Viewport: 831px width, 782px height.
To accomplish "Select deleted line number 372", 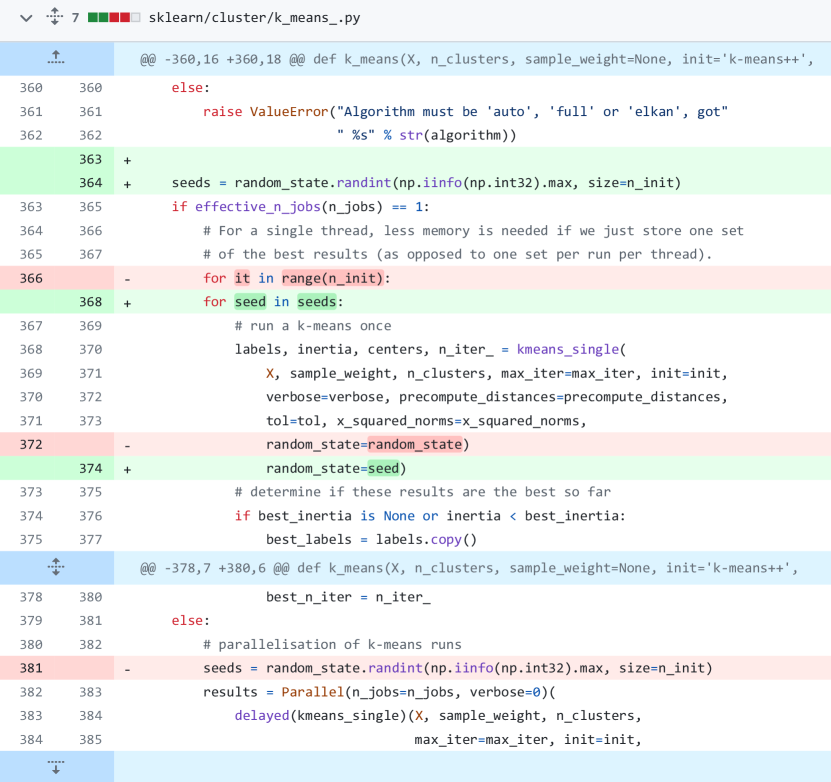I will point(31,444).
